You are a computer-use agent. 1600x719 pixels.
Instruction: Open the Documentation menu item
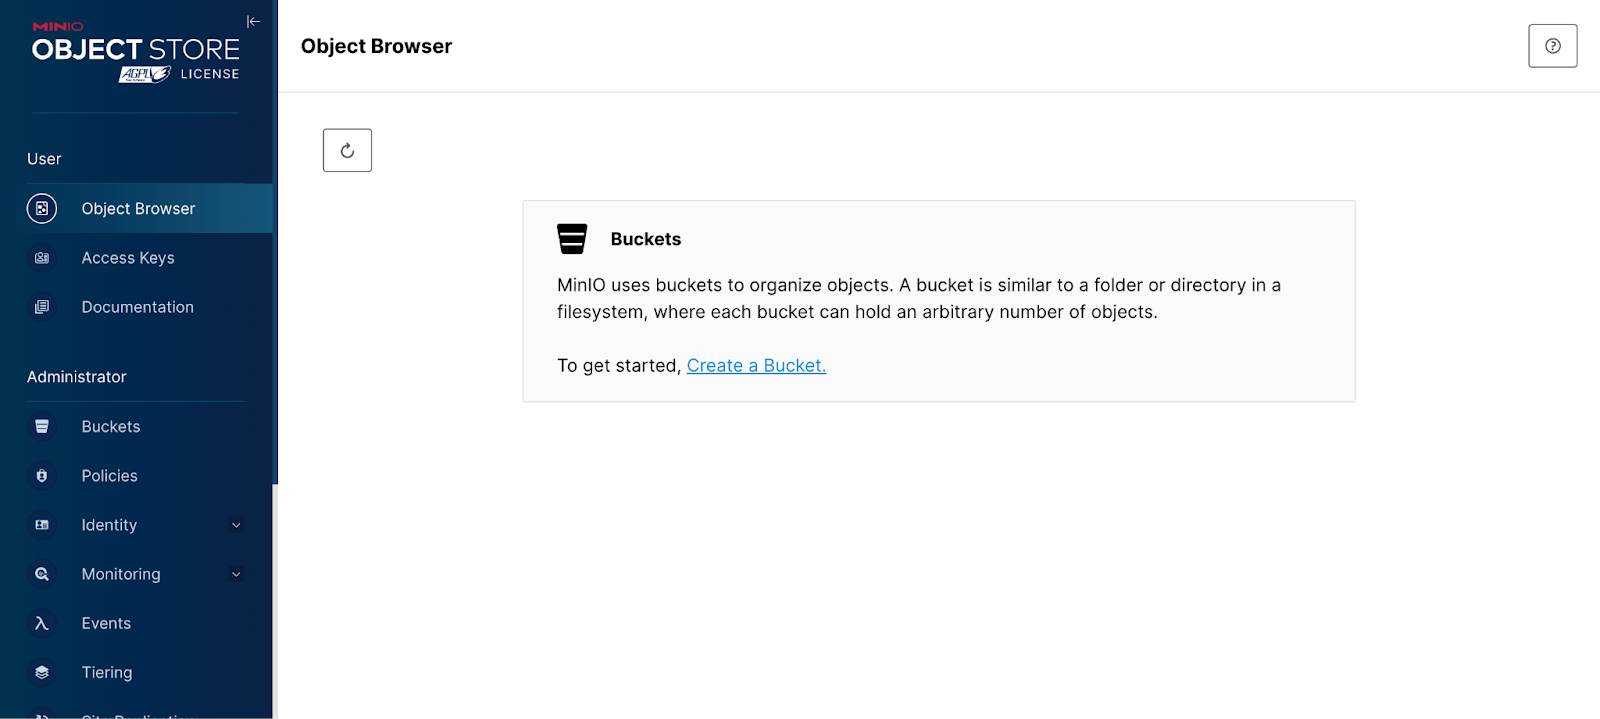[138, 307]
